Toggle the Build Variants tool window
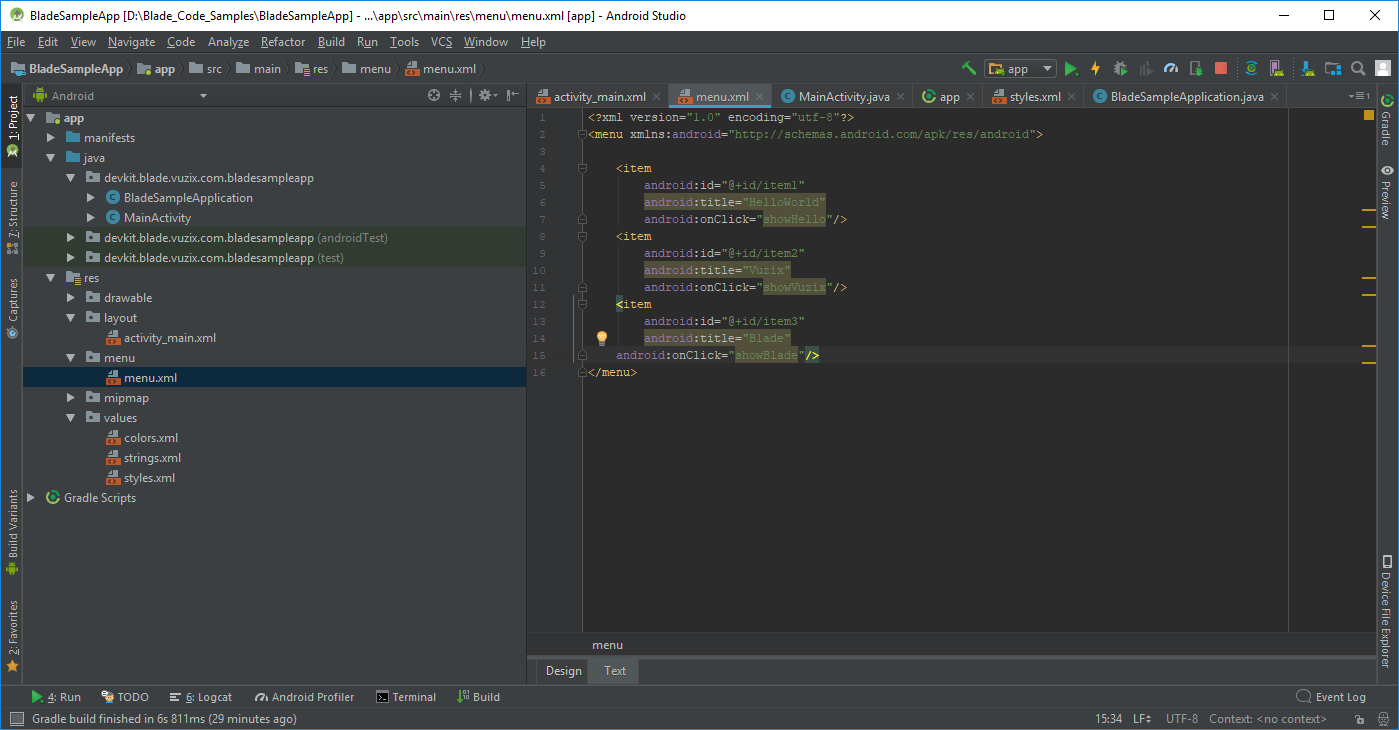1399x730 pixels. [x=12, y=532]
